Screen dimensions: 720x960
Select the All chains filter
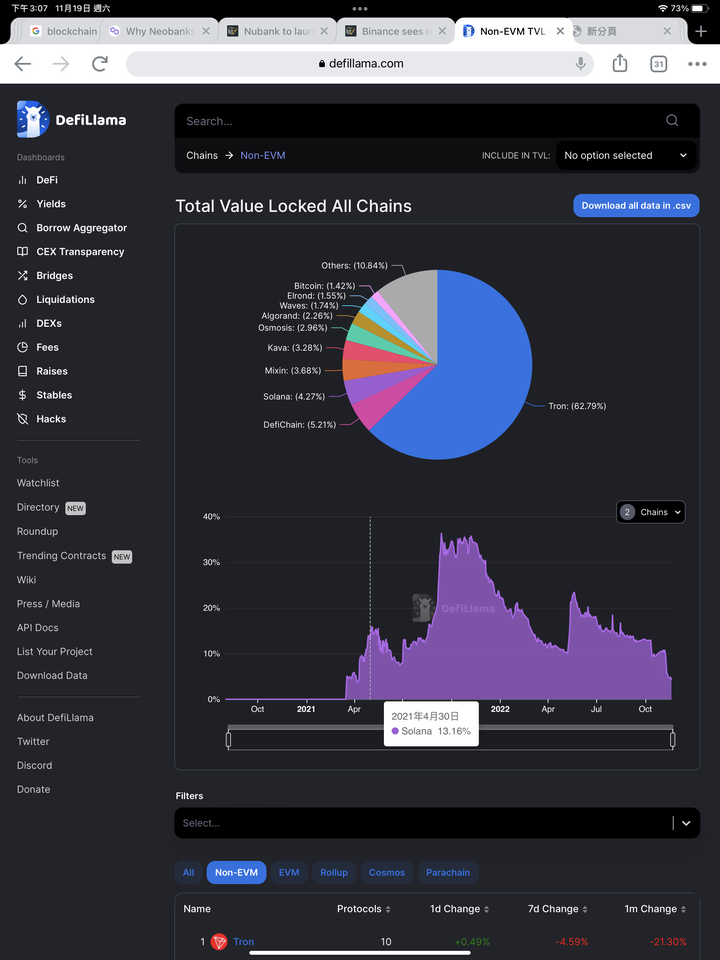point(189,872)
